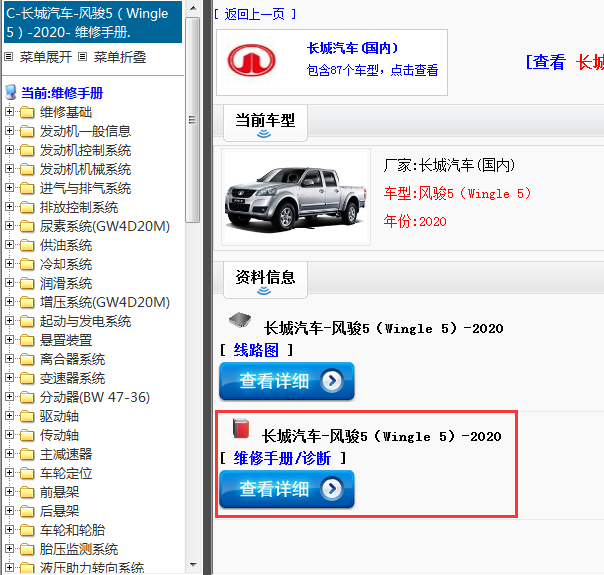Click the 厂家:长城汽车(国内) text
Image resolution: width=604 pixels, height=575 pixels.
tap(449, 165)
